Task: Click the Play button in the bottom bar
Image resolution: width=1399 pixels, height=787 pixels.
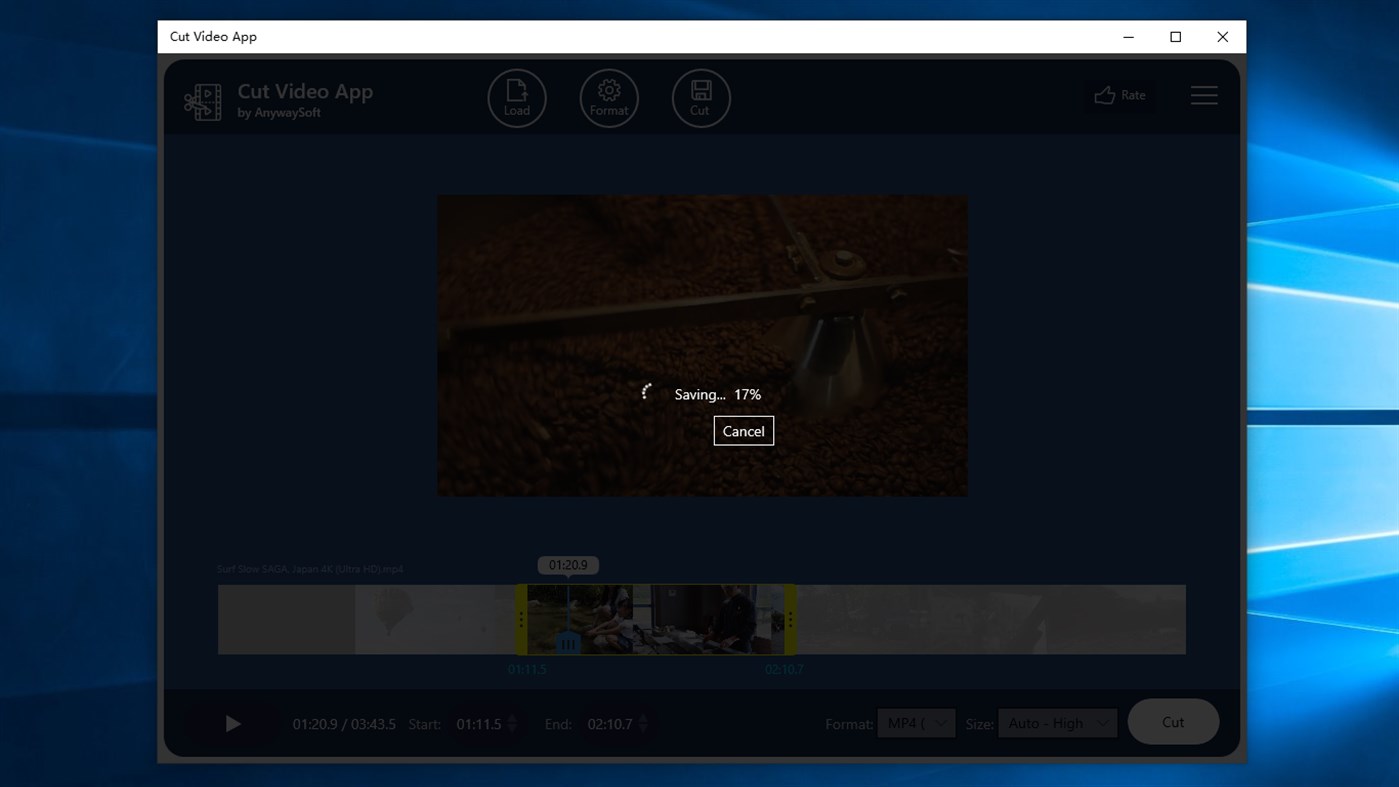Action: click(233, 723)
